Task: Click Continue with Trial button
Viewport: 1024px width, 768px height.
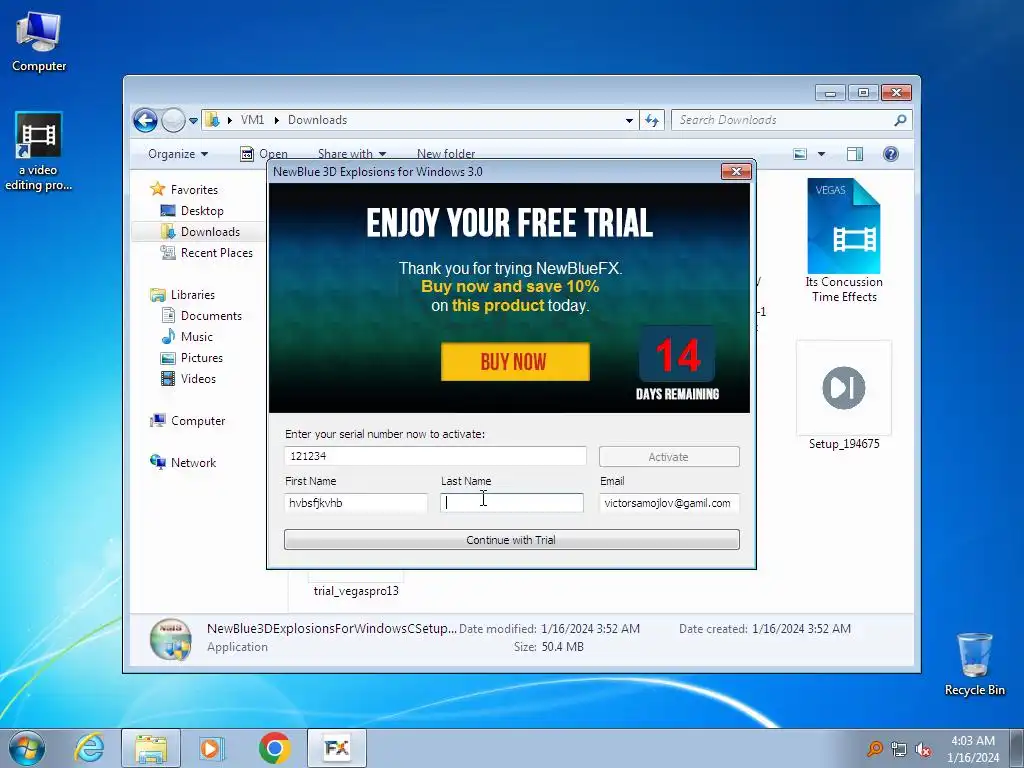Action: click(512, 540)
